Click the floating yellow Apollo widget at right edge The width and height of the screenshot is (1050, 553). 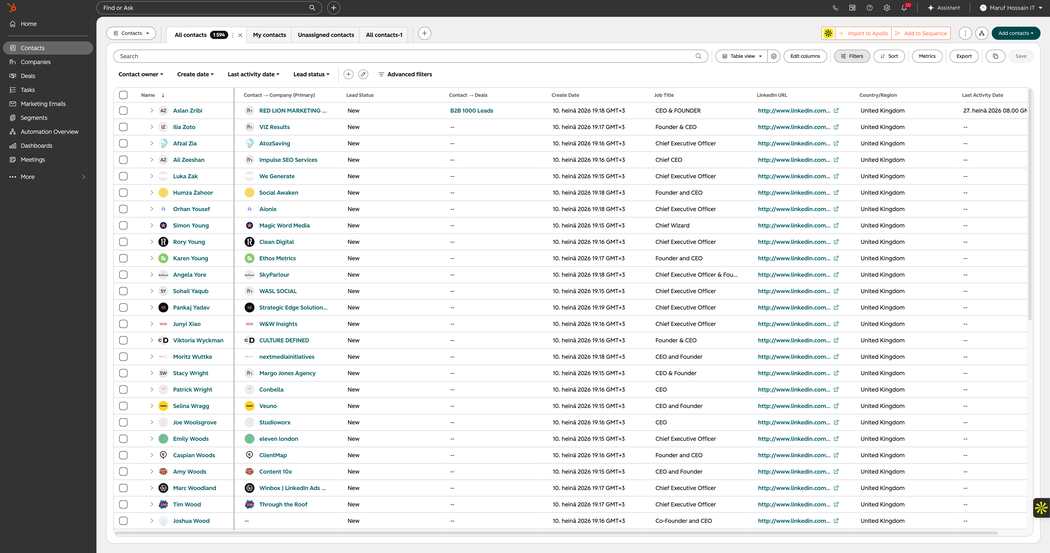(1041, 507)
